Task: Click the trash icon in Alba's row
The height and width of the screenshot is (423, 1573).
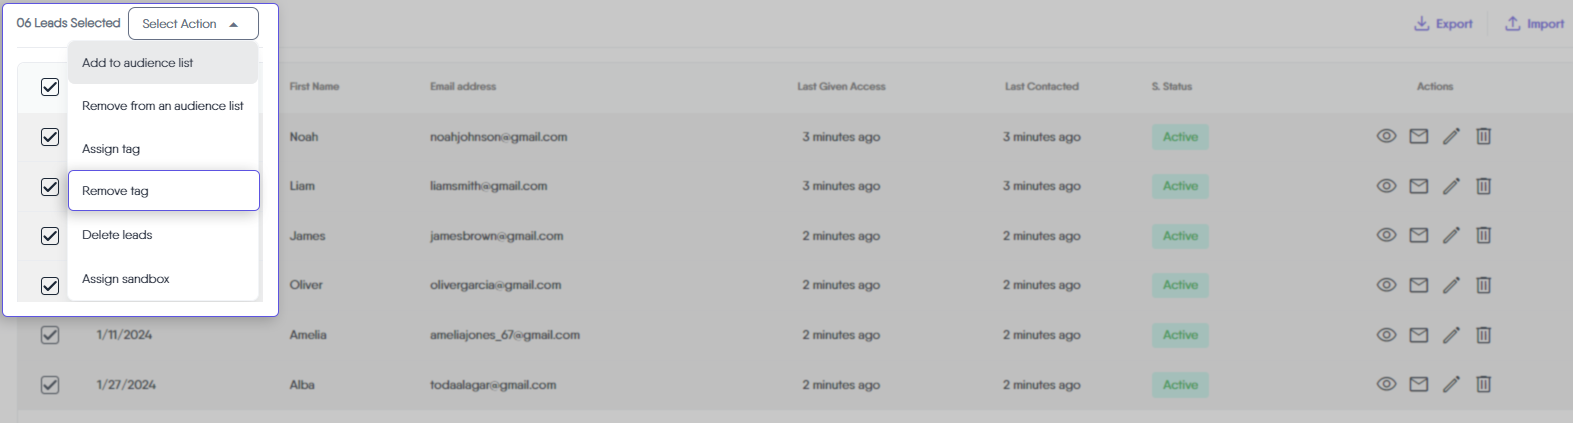Action: (x=1483, y=384)
